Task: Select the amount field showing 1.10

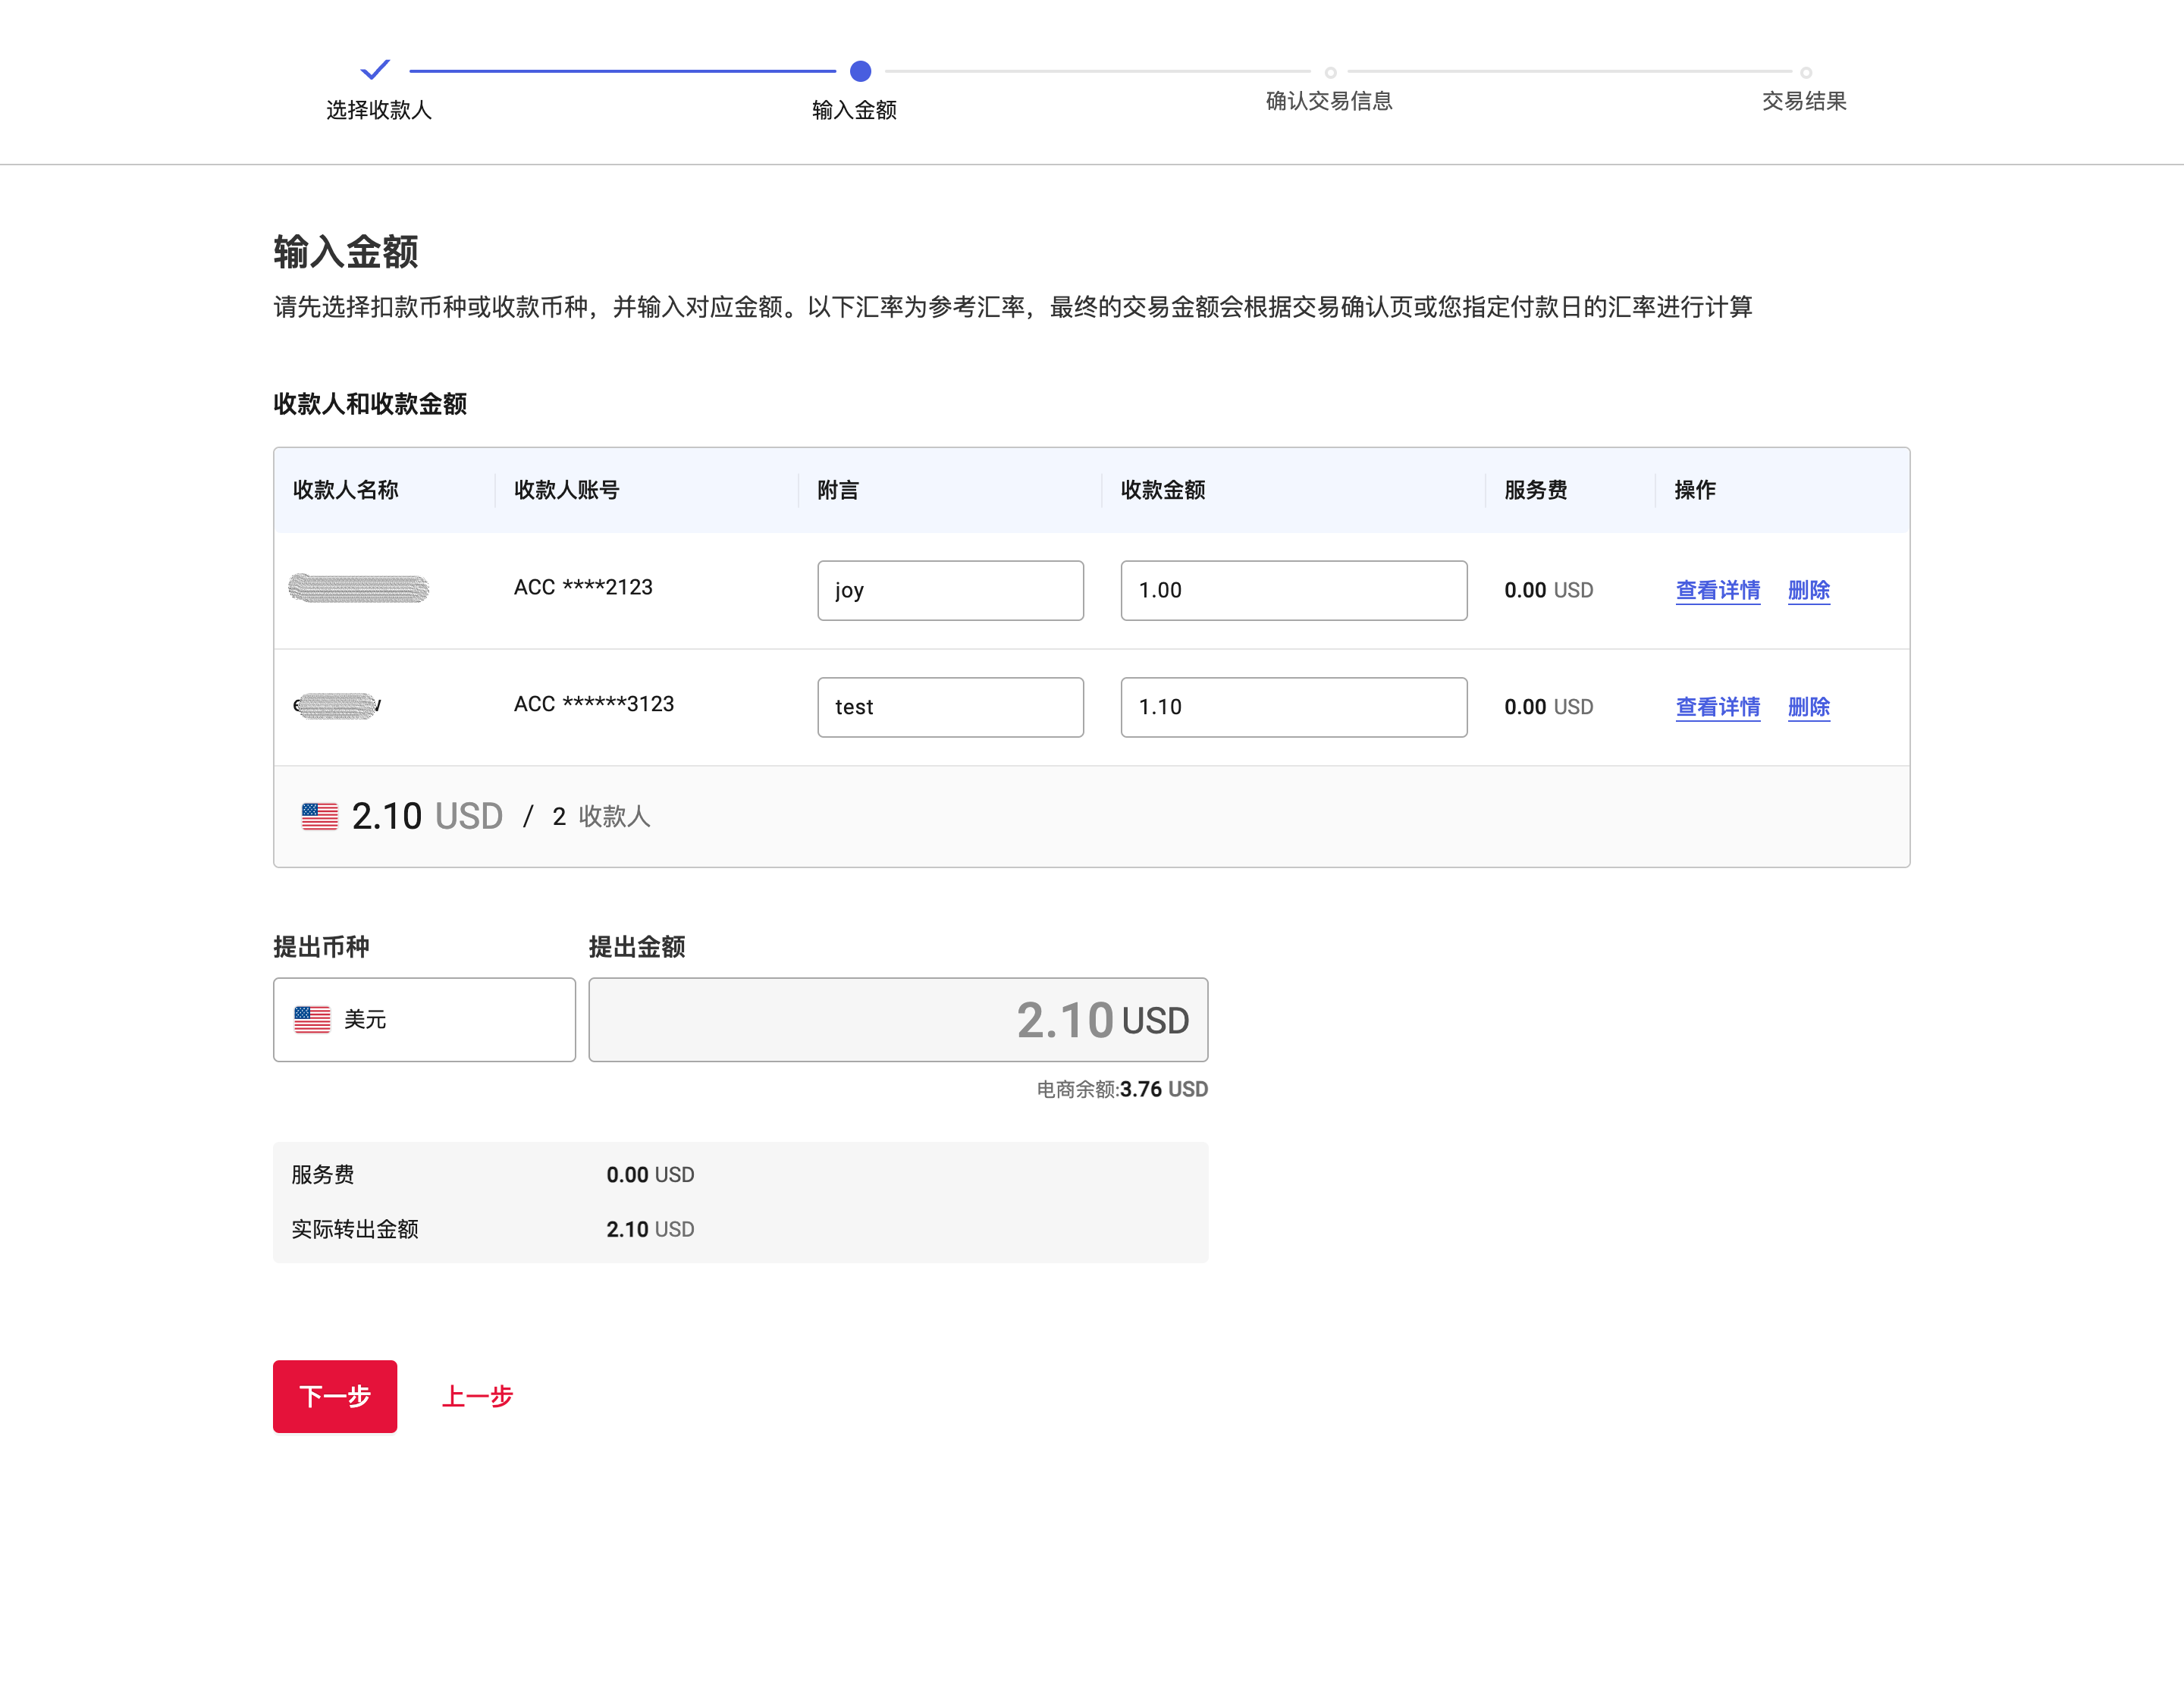Action: point(1293,707)
